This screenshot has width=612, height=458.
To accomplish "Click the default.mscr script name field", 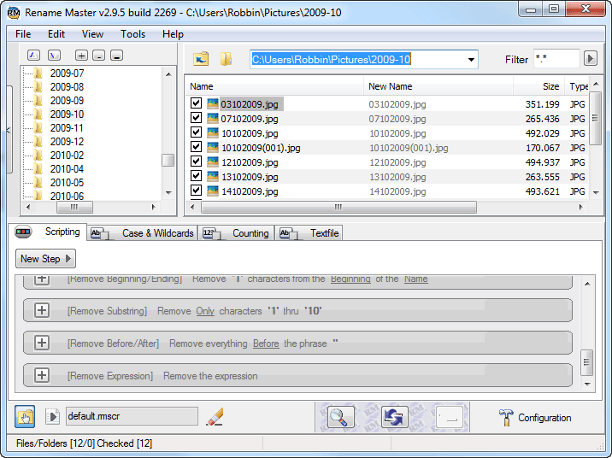I will [x=132, y=417].
